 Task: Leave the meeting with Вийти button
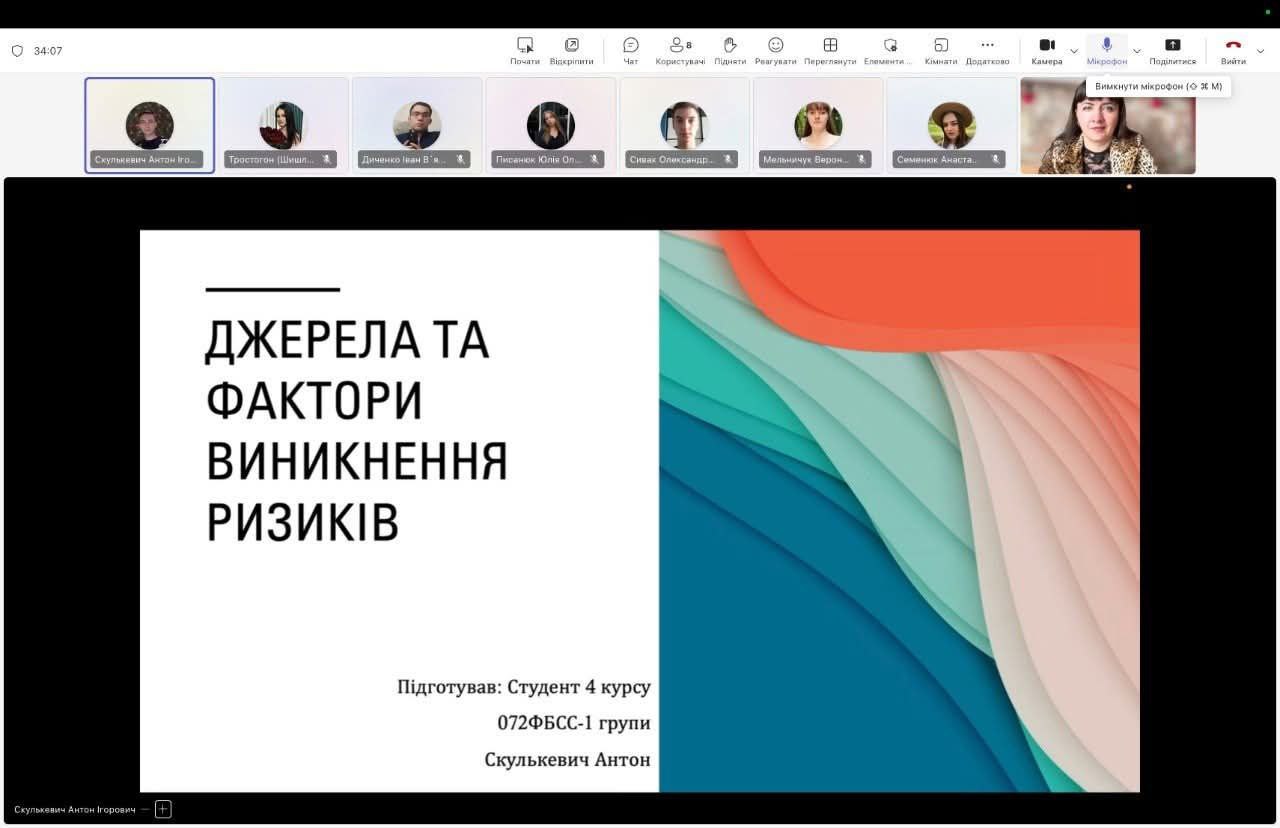[1233, 49]
